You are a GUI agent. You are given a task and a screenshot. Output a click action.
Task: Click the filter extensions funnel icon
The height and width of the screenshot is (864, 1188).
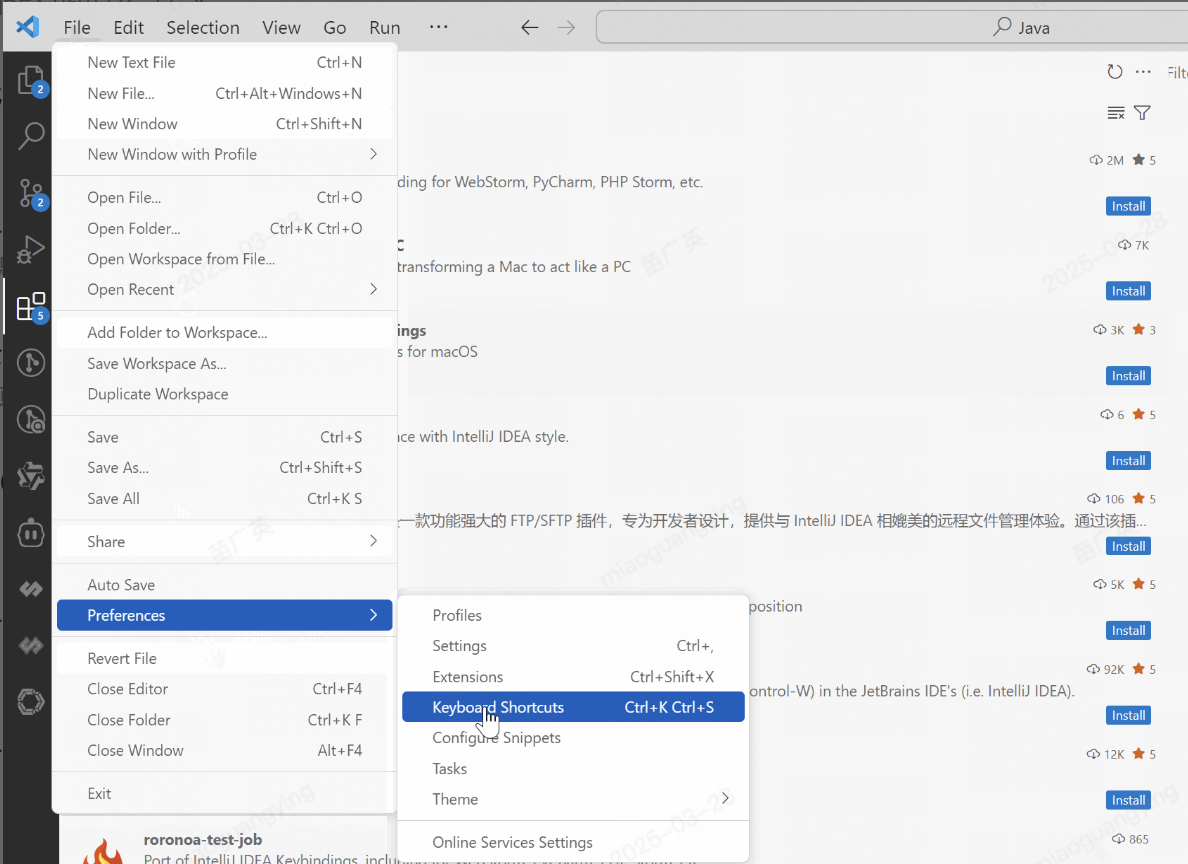1142,113
